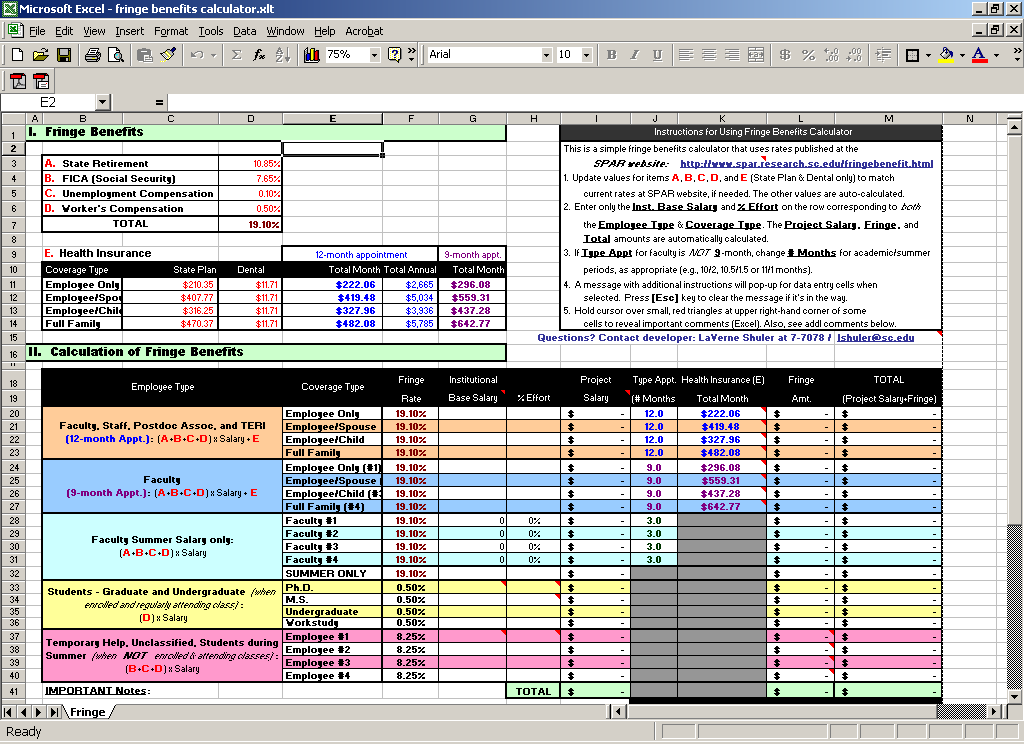This screenshot has width=1024, height=744.
Task: Apply Currency Style with the dollar icon
Action: coord(785,55)
